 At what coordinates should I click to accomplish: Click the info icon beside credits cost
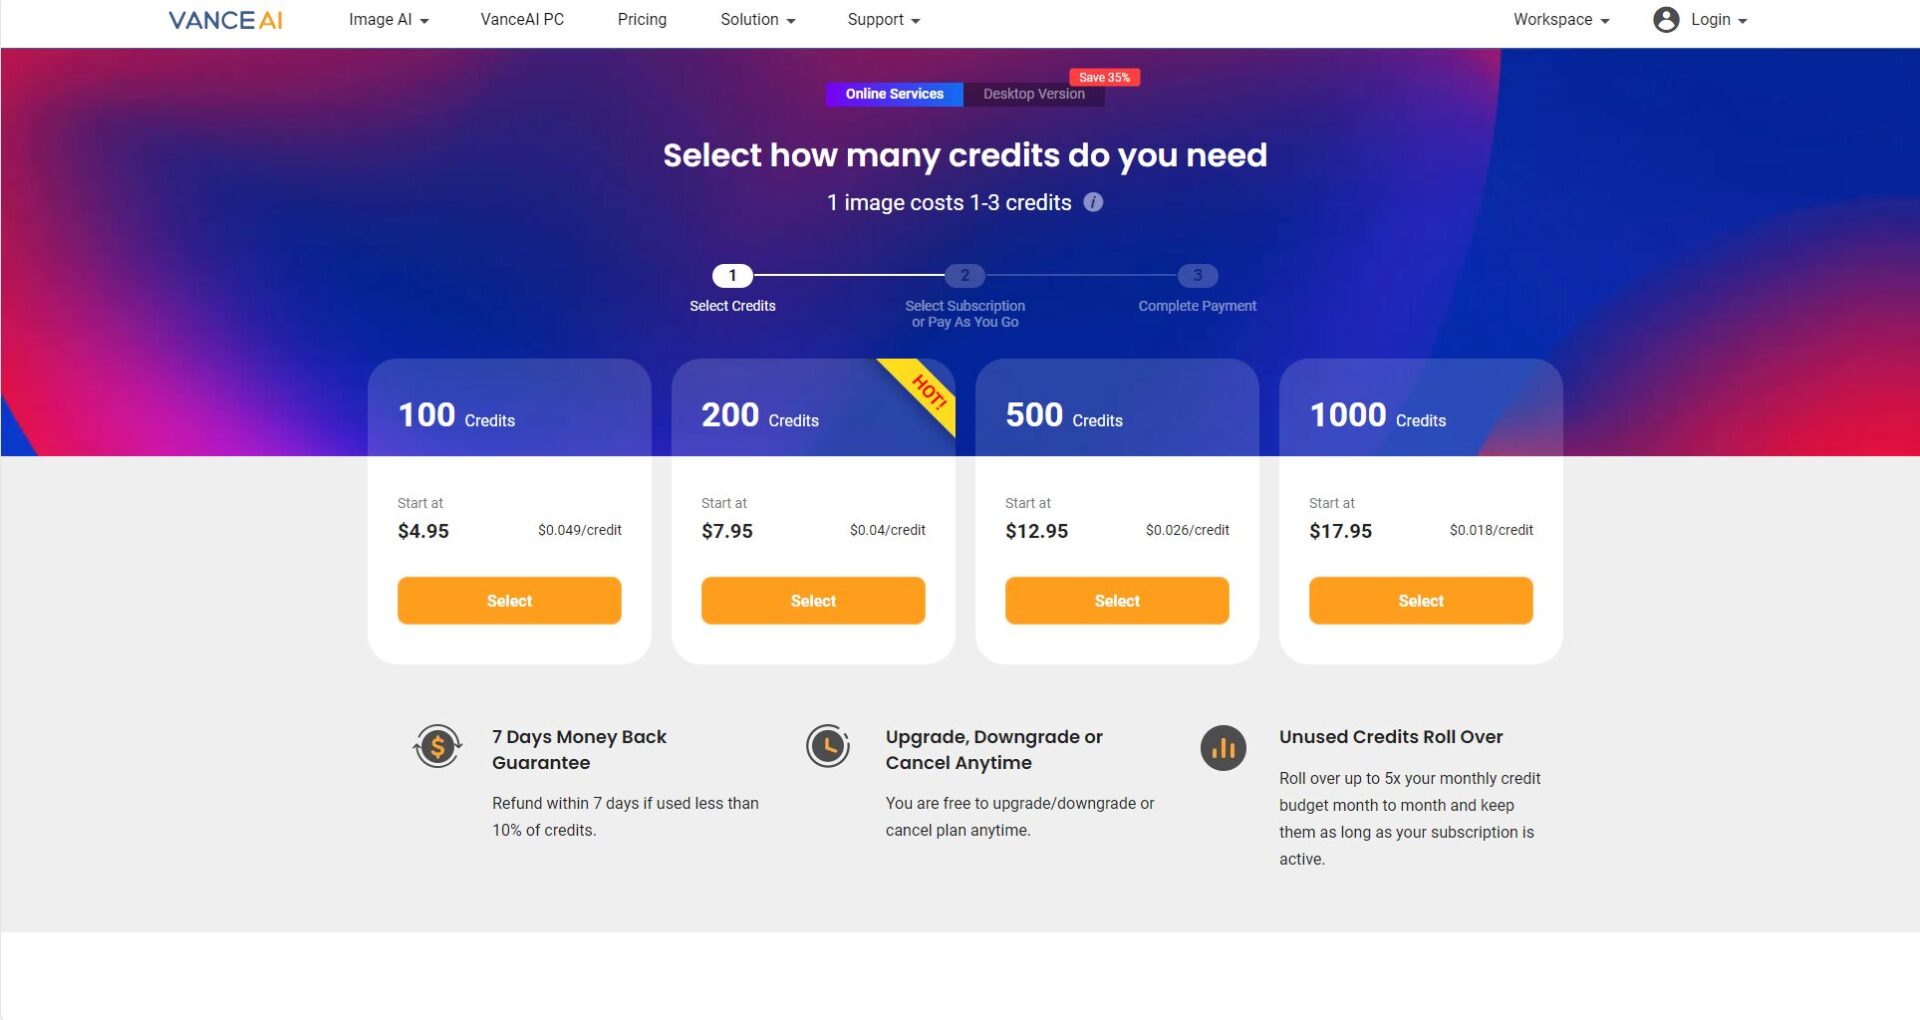pyautogui.click(x=1093, y=202)
